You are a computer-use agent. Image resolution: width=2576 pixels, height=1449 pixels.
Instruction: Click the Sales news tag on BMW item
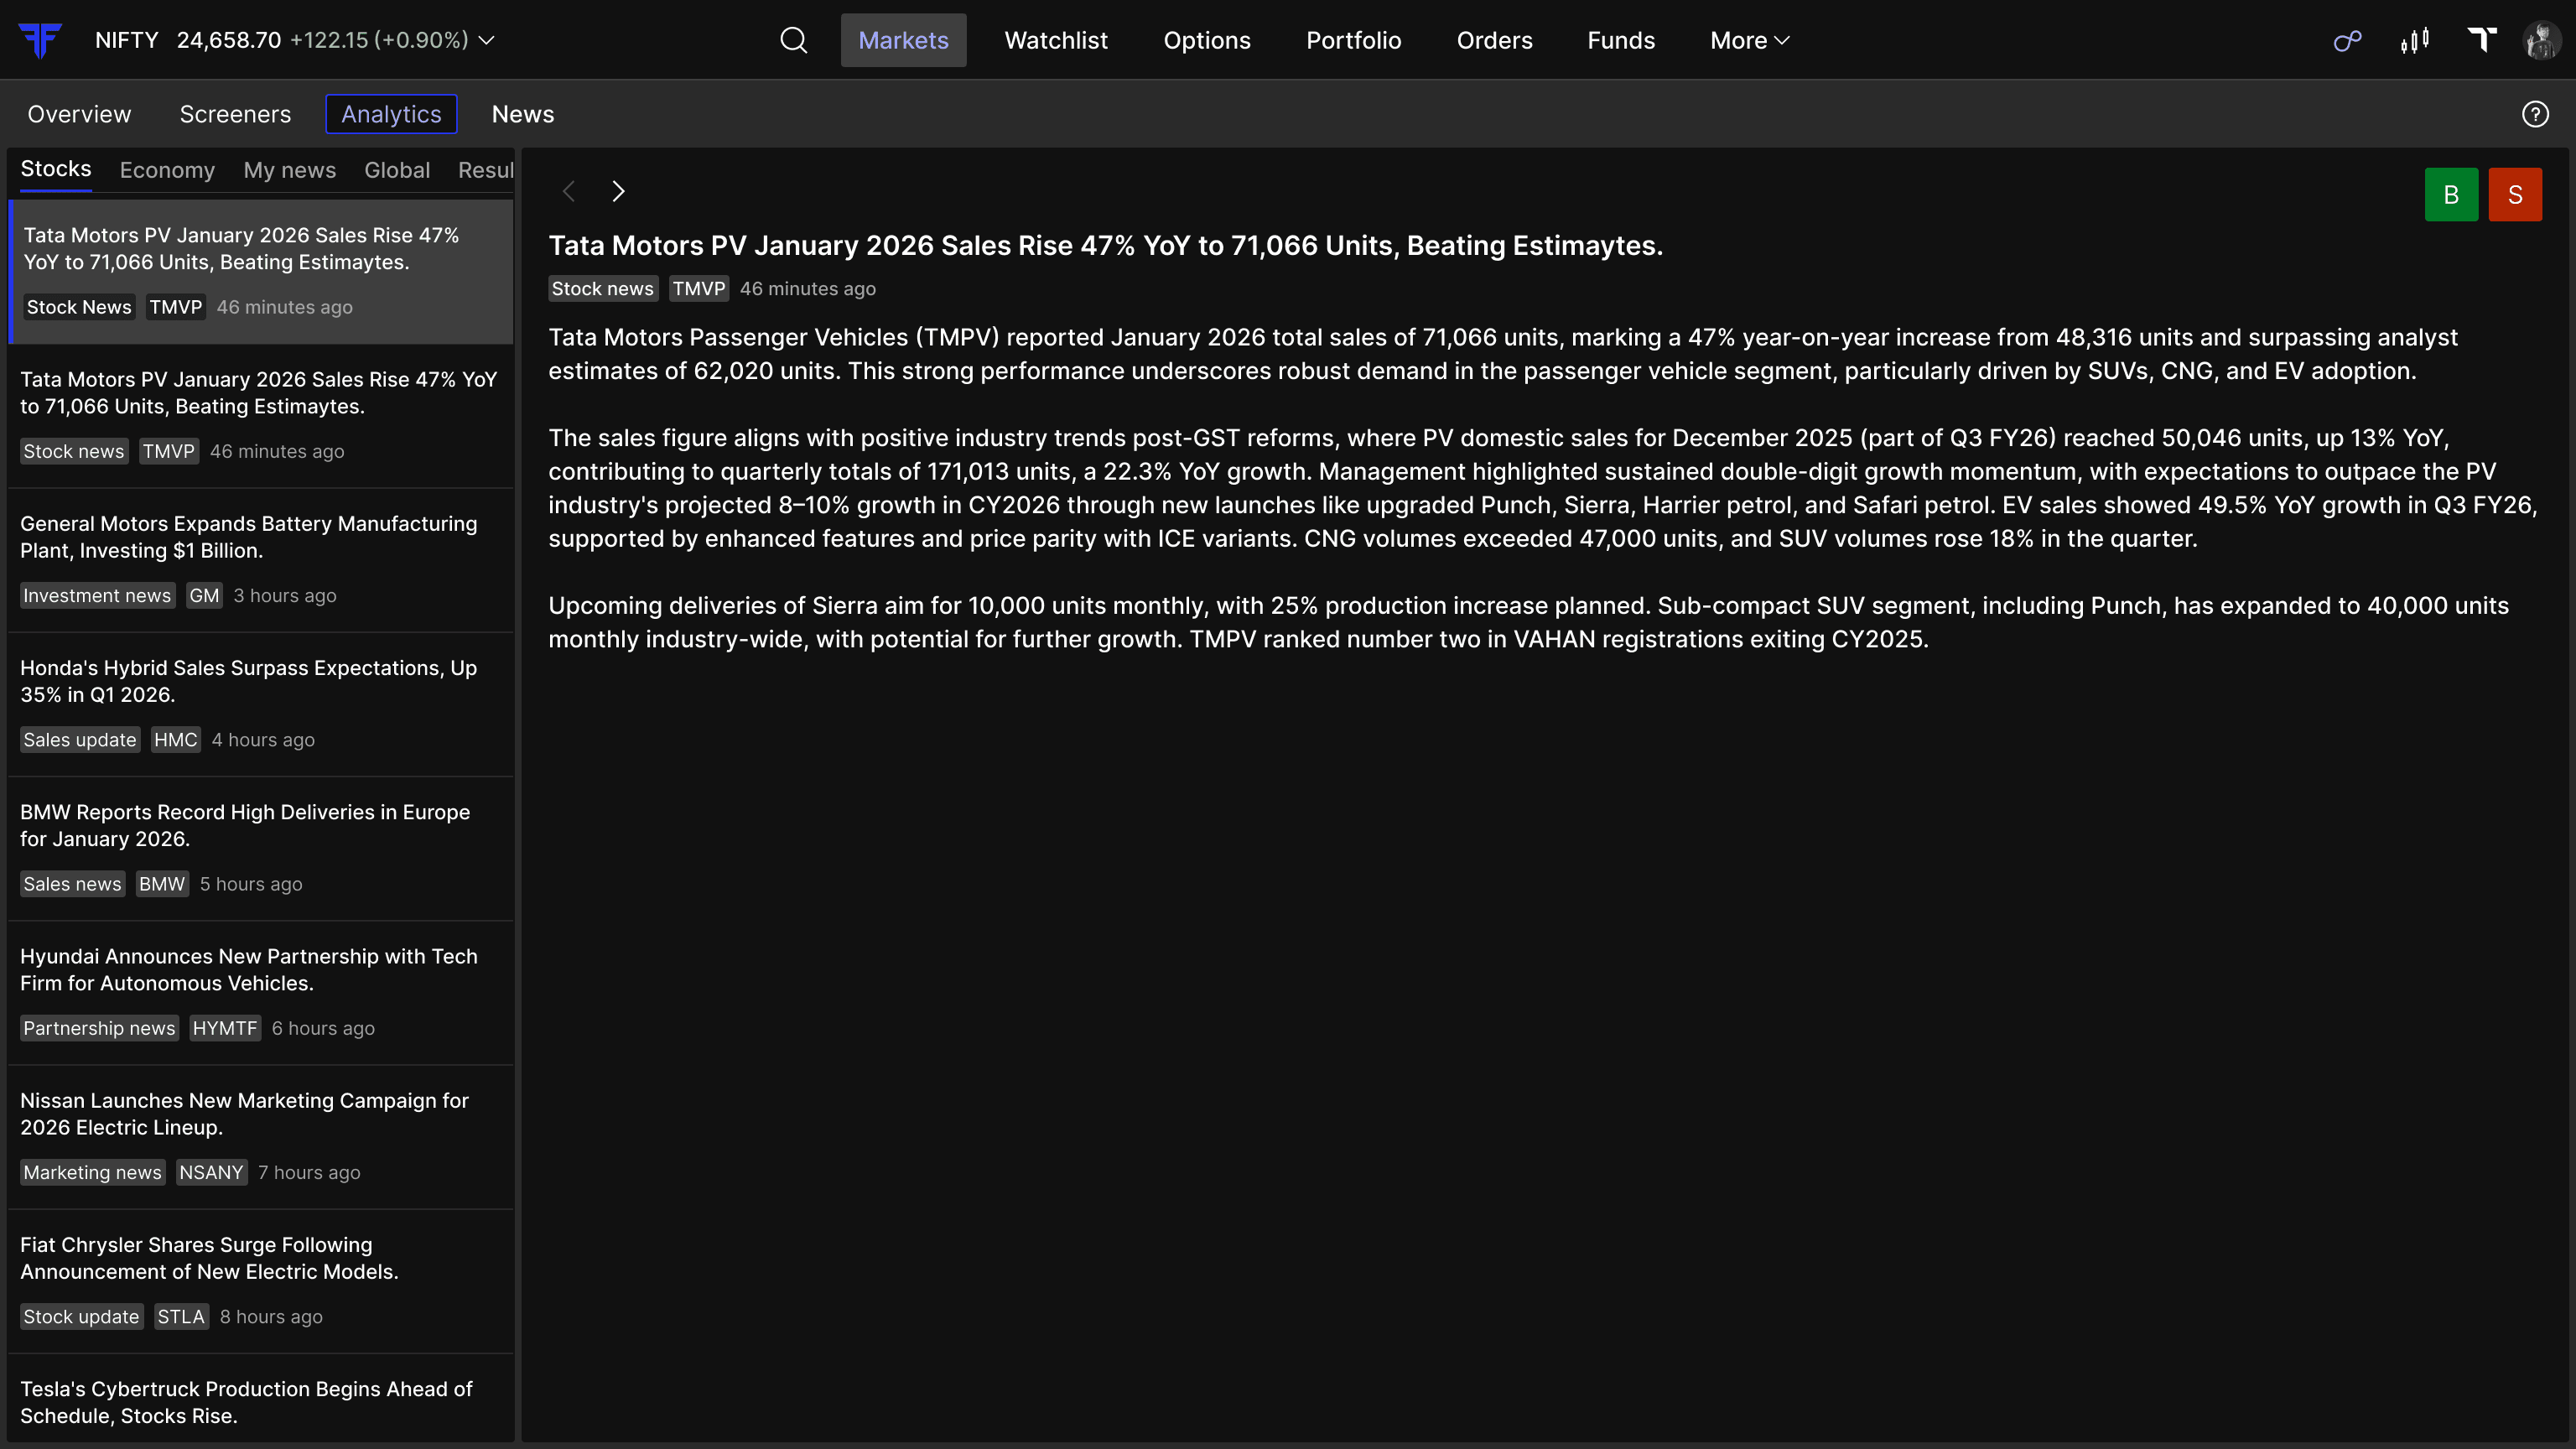point(73,883)
